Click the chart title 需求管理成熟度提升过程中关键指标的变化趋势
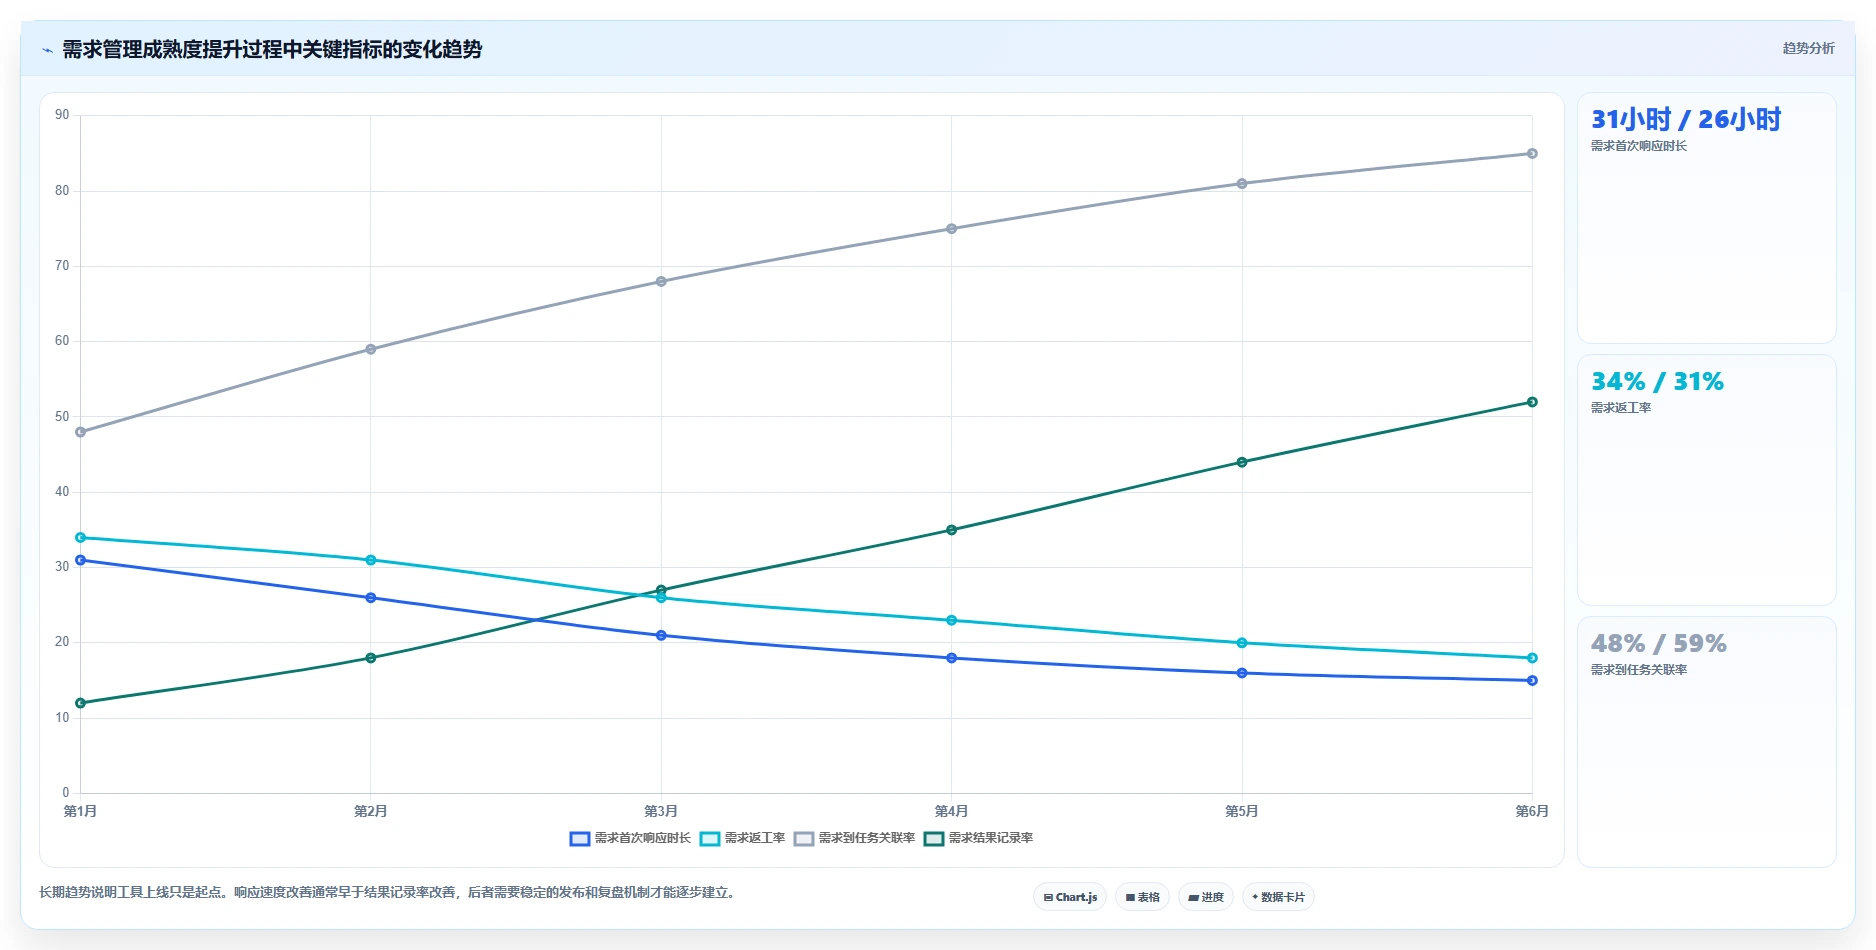Viewport: 1876px width, 950px height. pyautogui.click(x=272, y=49)
